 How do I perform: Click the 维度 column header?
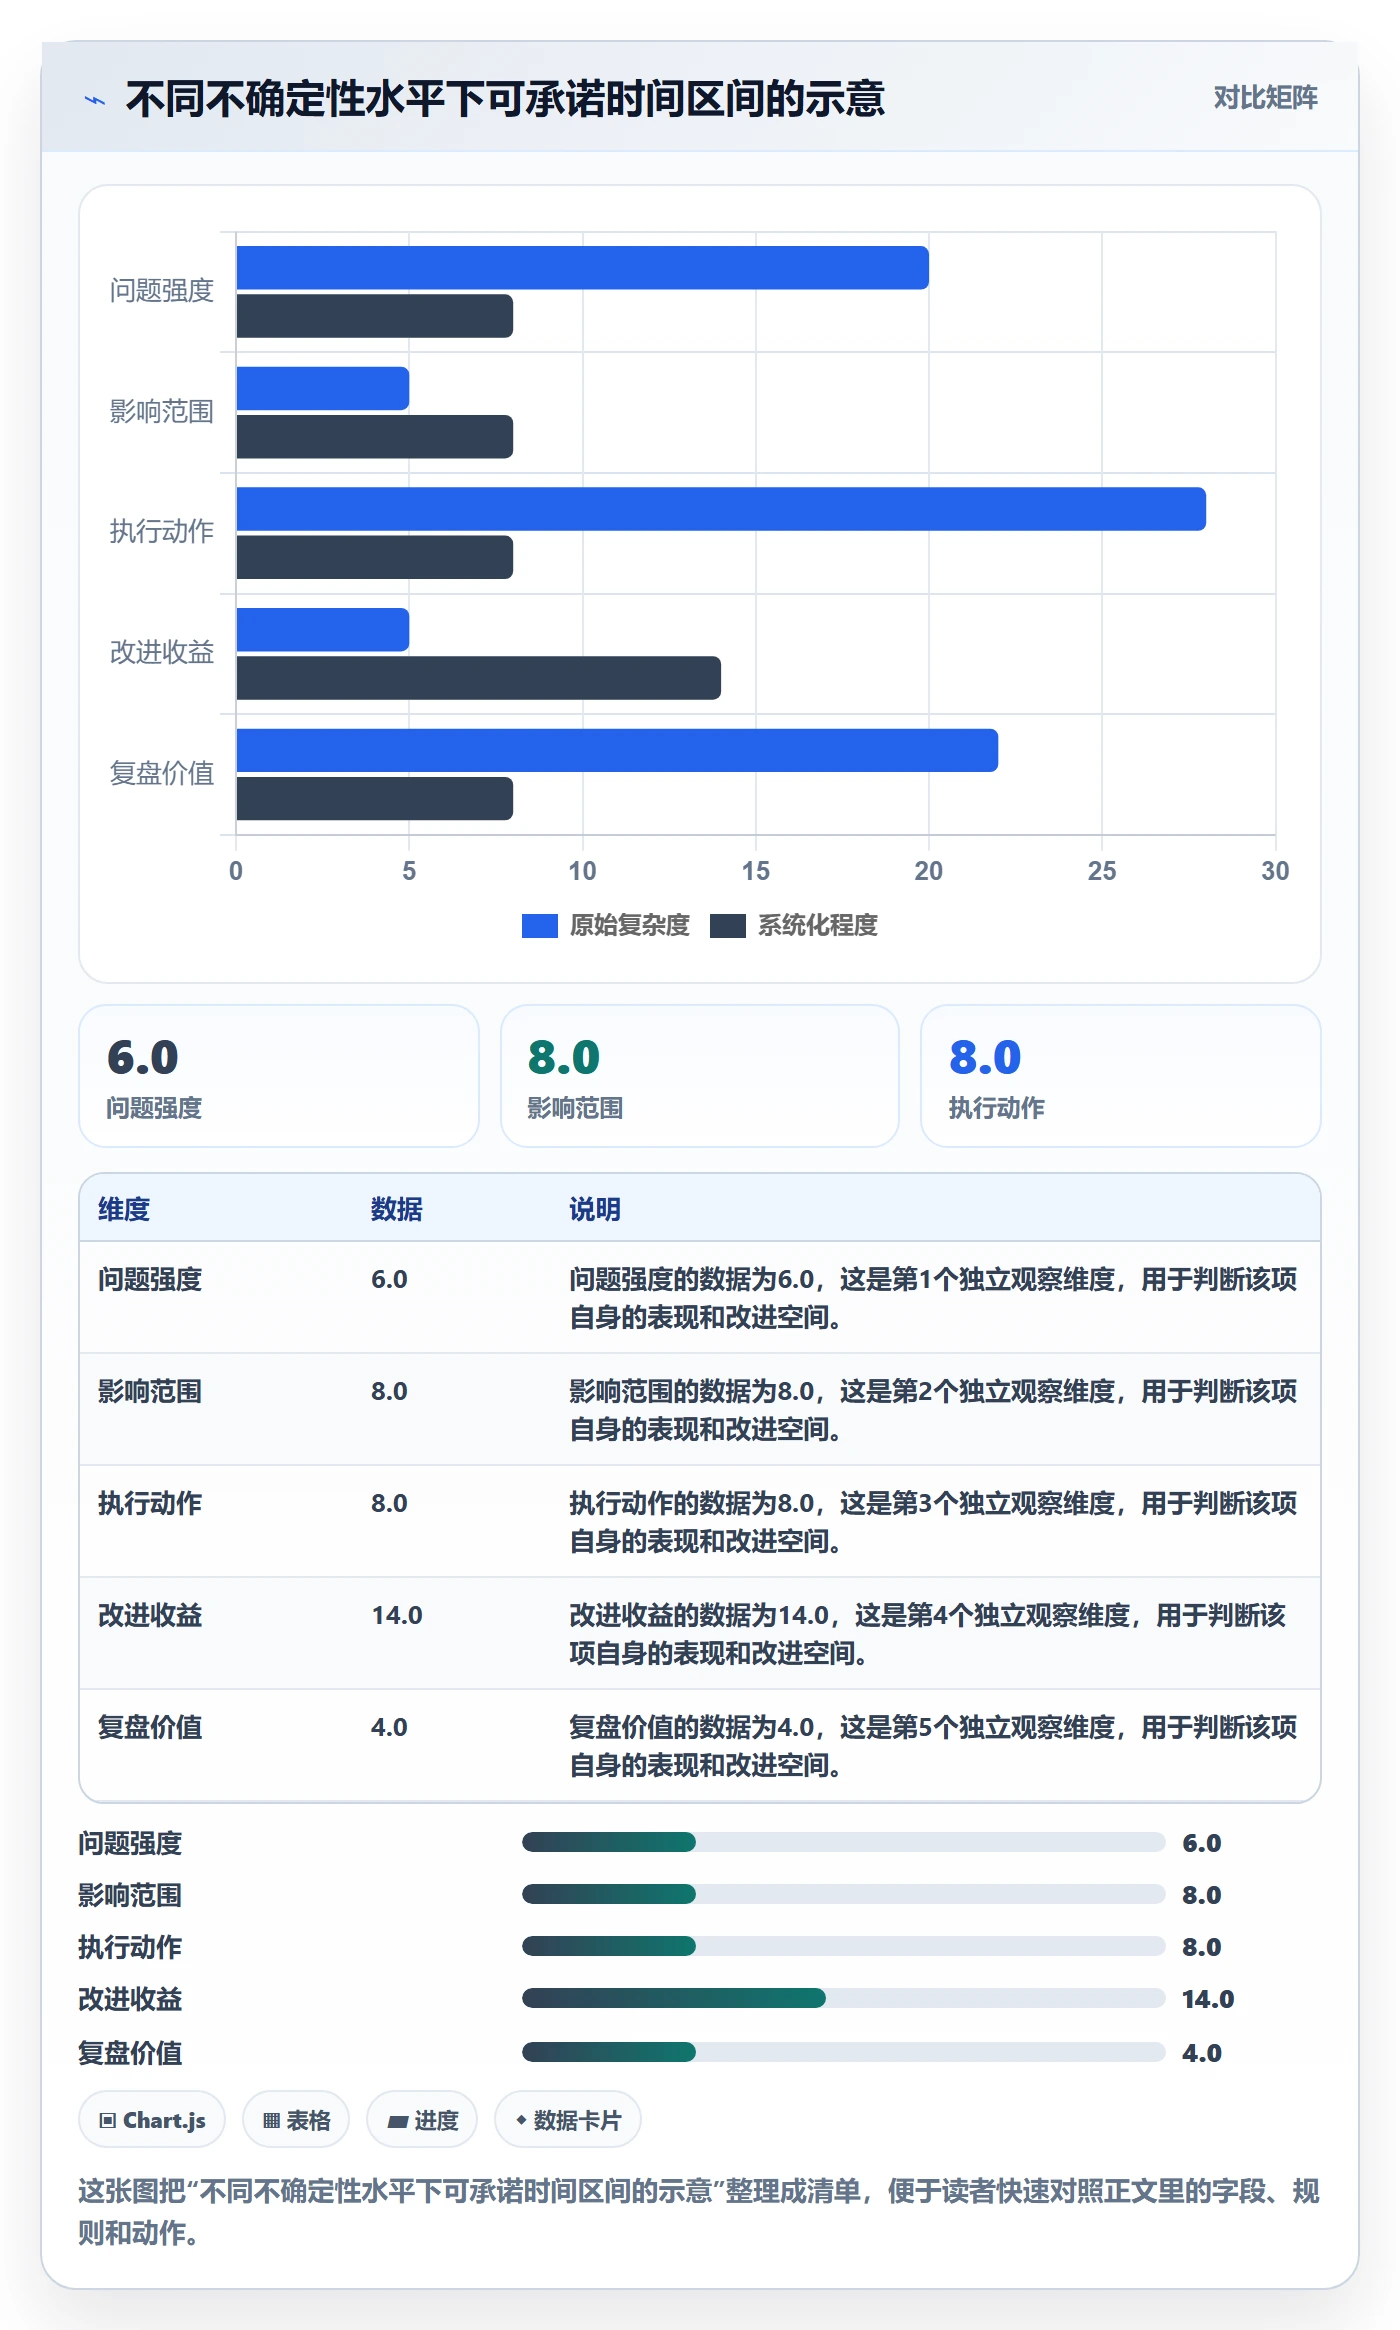pyautogui.click(x=124, y=1209)
